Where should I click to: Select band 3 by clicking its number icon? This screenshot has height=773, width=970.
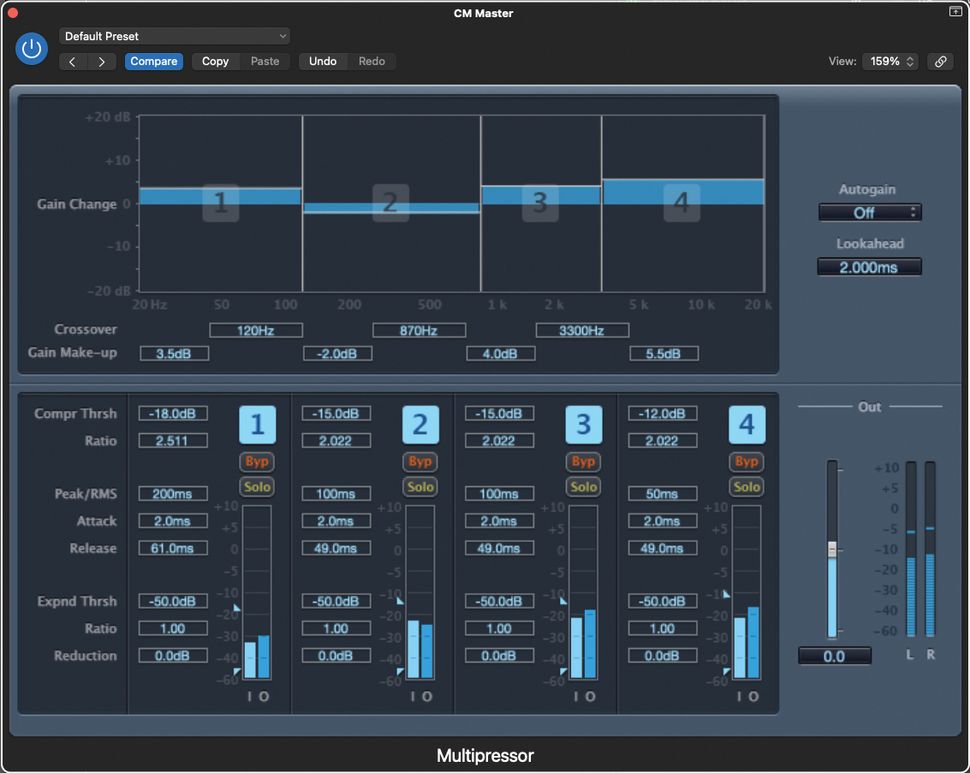click(x=583, y=424)
